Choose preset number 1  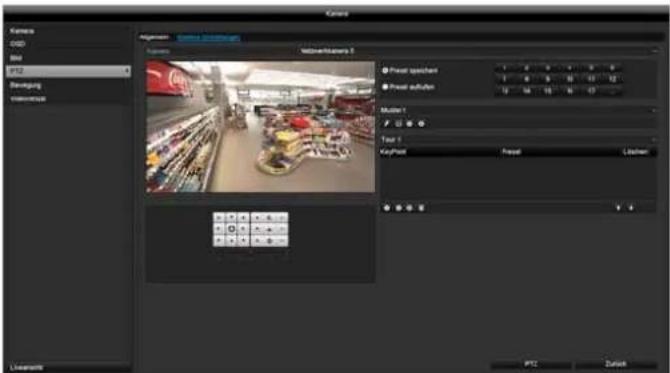click(x=505, y=68)
